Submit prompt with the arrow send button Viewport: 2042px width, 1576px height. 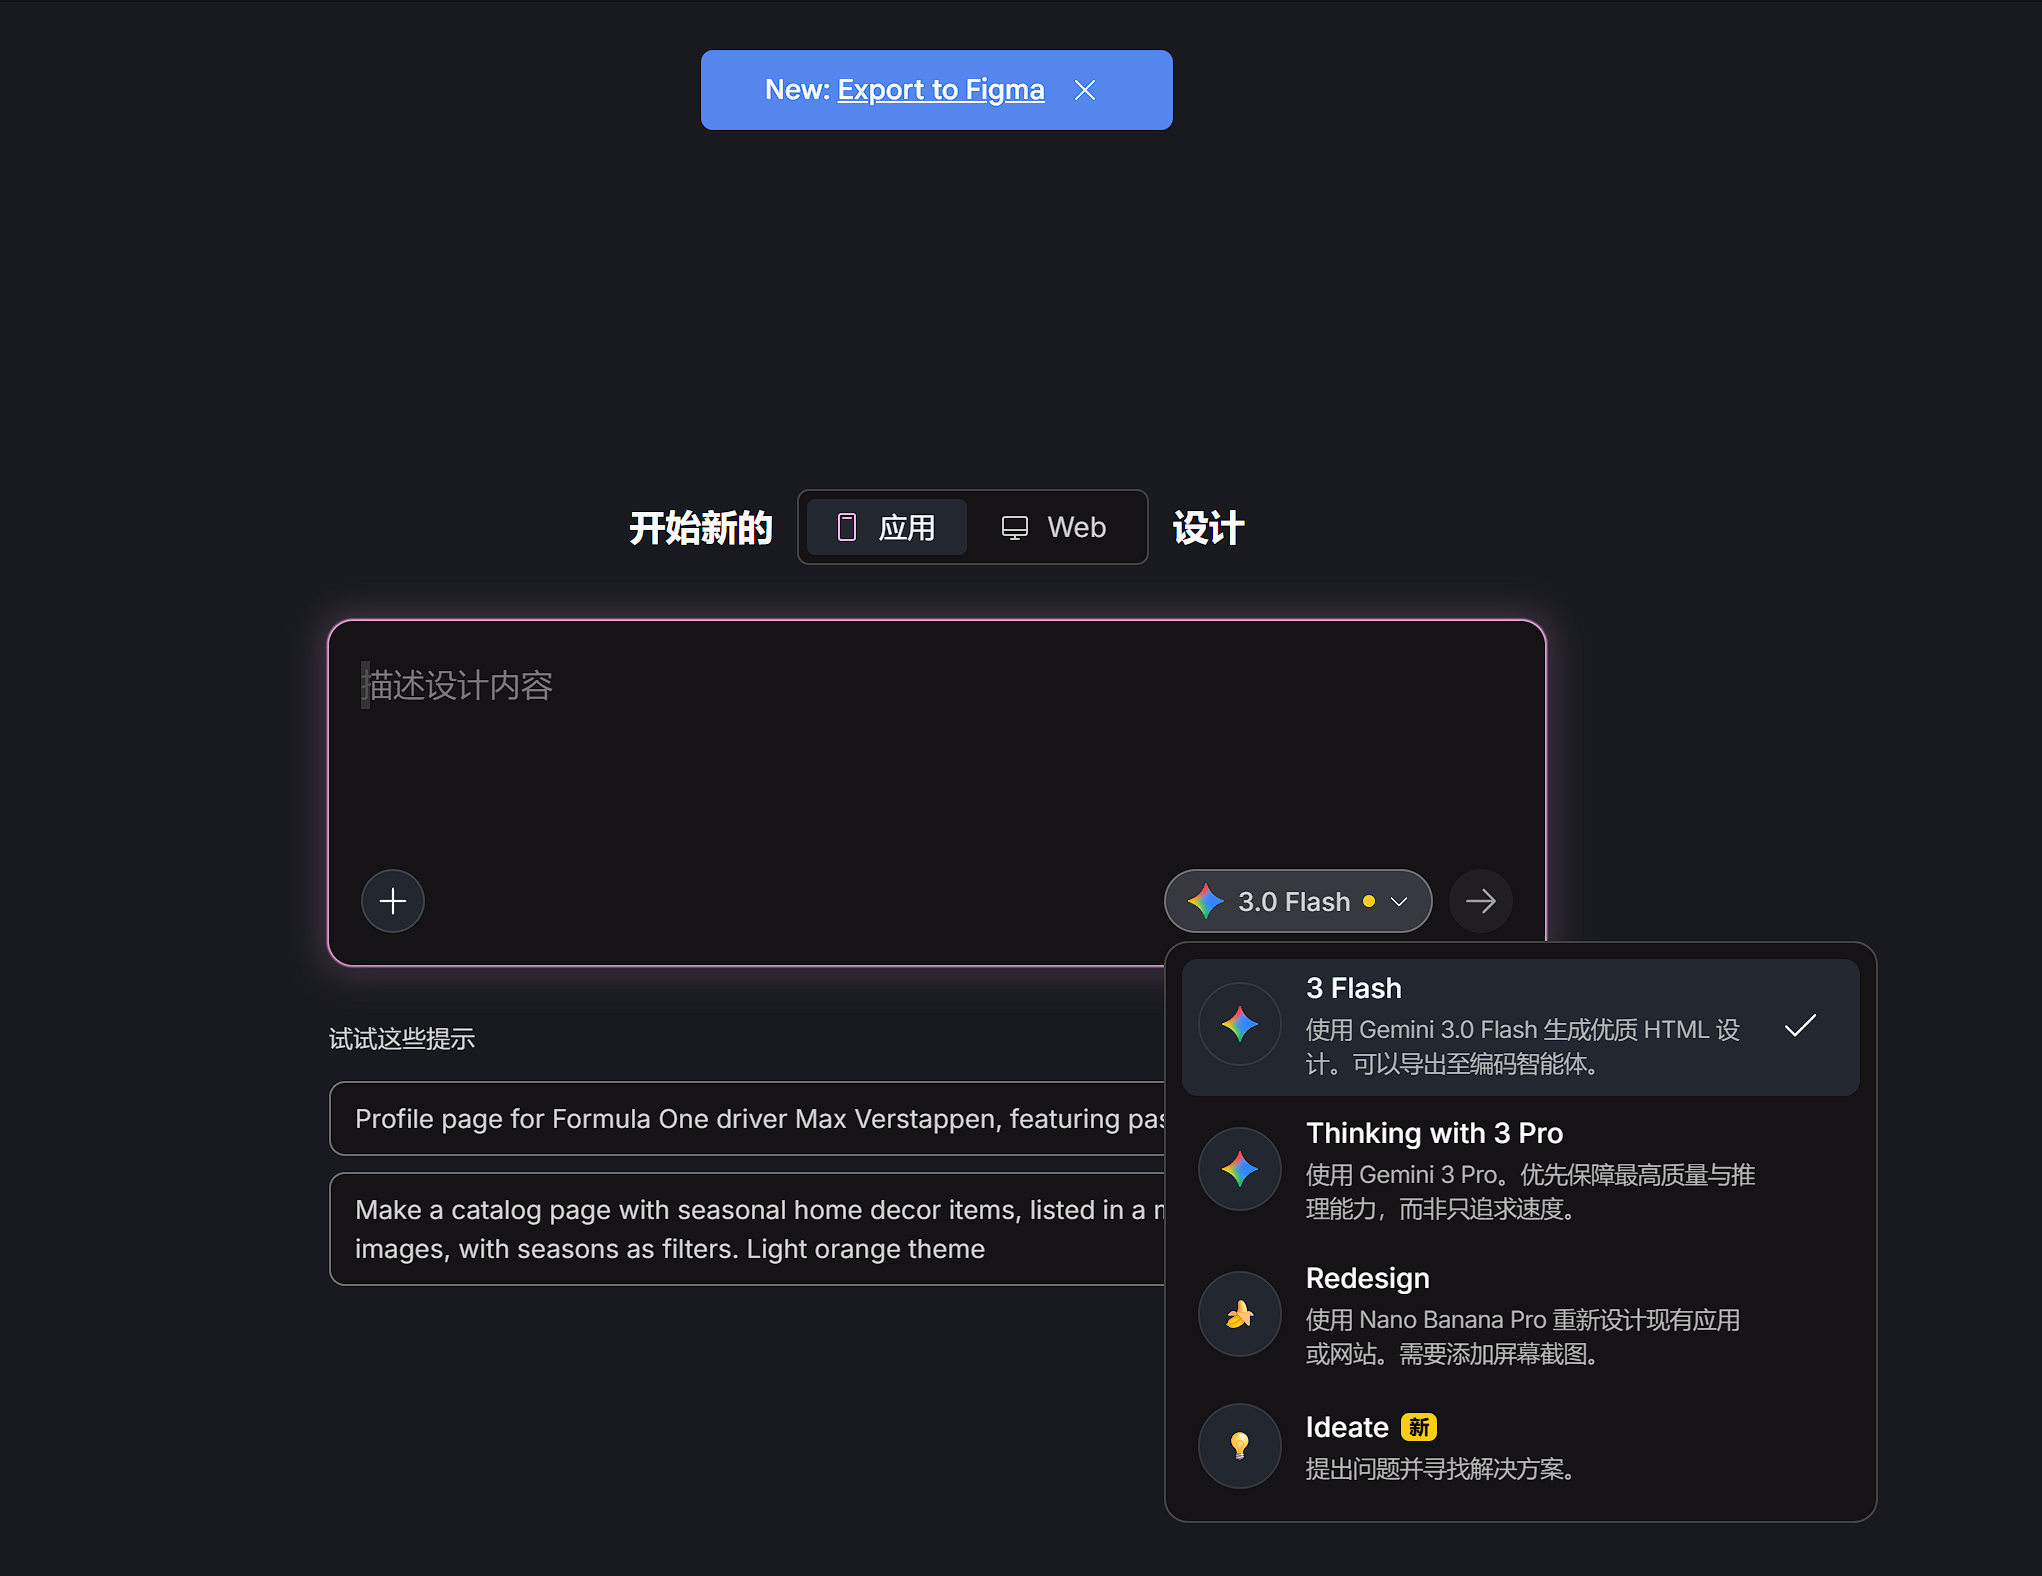[1481, 901]
